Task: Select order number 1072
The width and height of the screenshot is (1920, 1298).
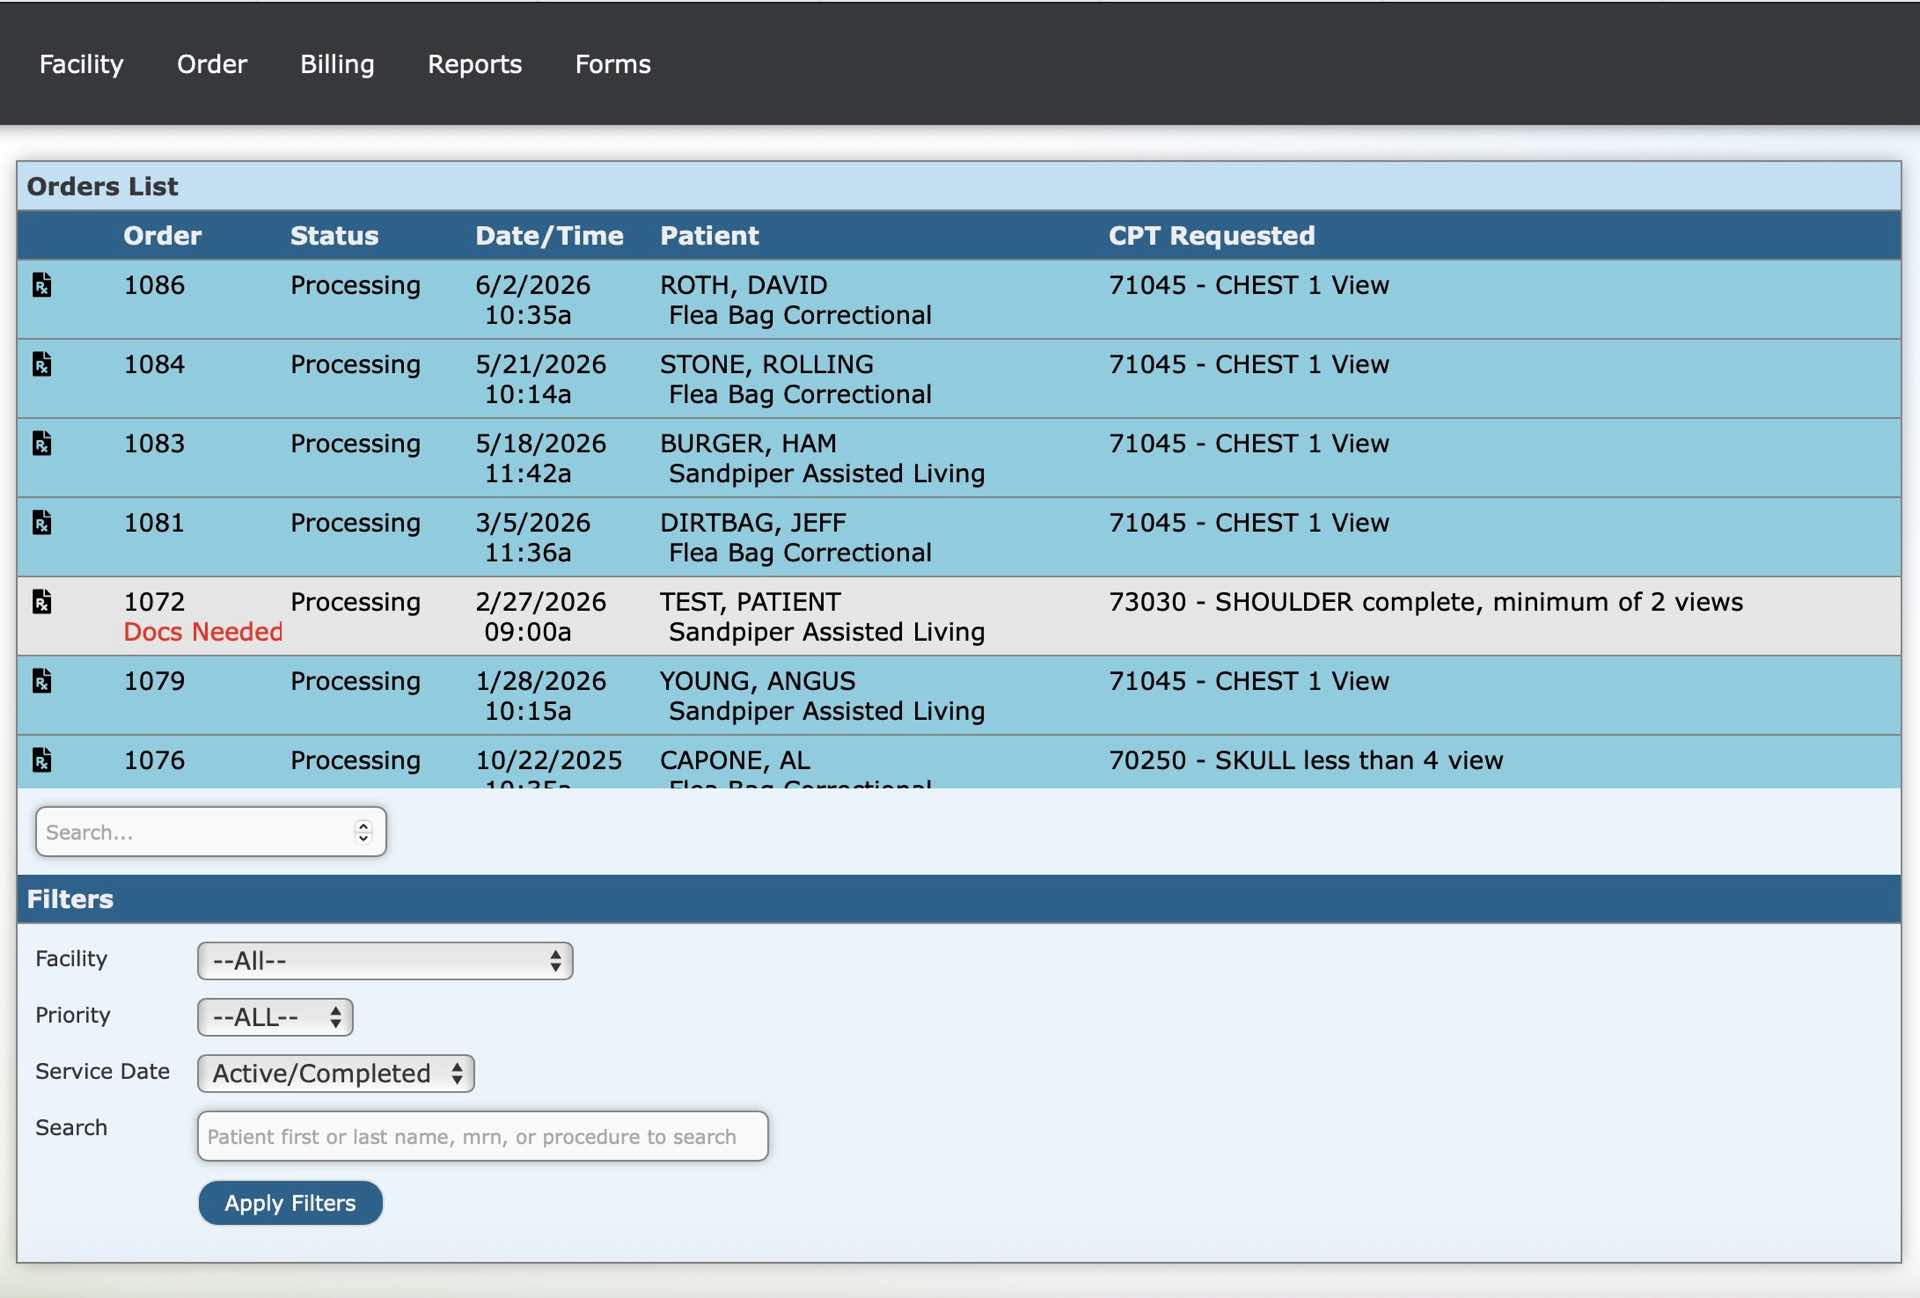Action: pyautogui.click(x=154, y=601)
